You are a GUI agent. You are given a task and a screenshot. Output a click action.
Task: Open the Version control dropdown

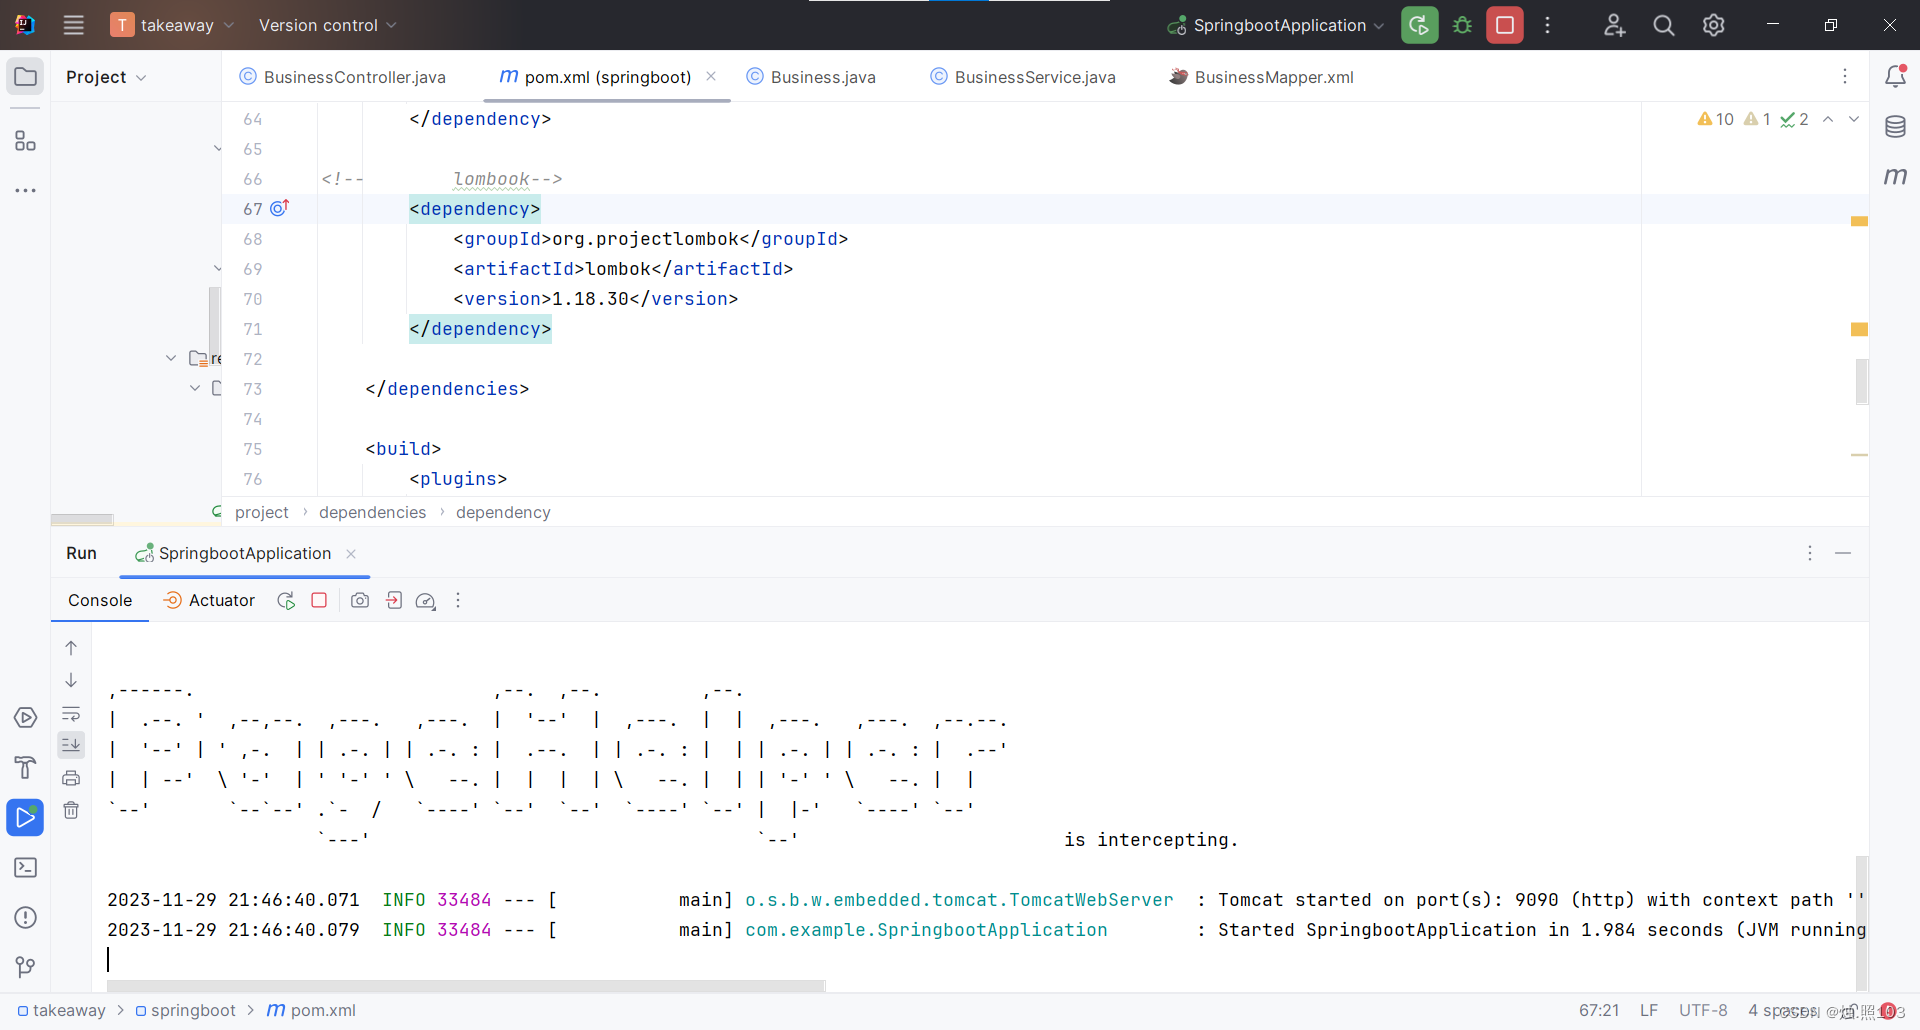click(327, 25)
